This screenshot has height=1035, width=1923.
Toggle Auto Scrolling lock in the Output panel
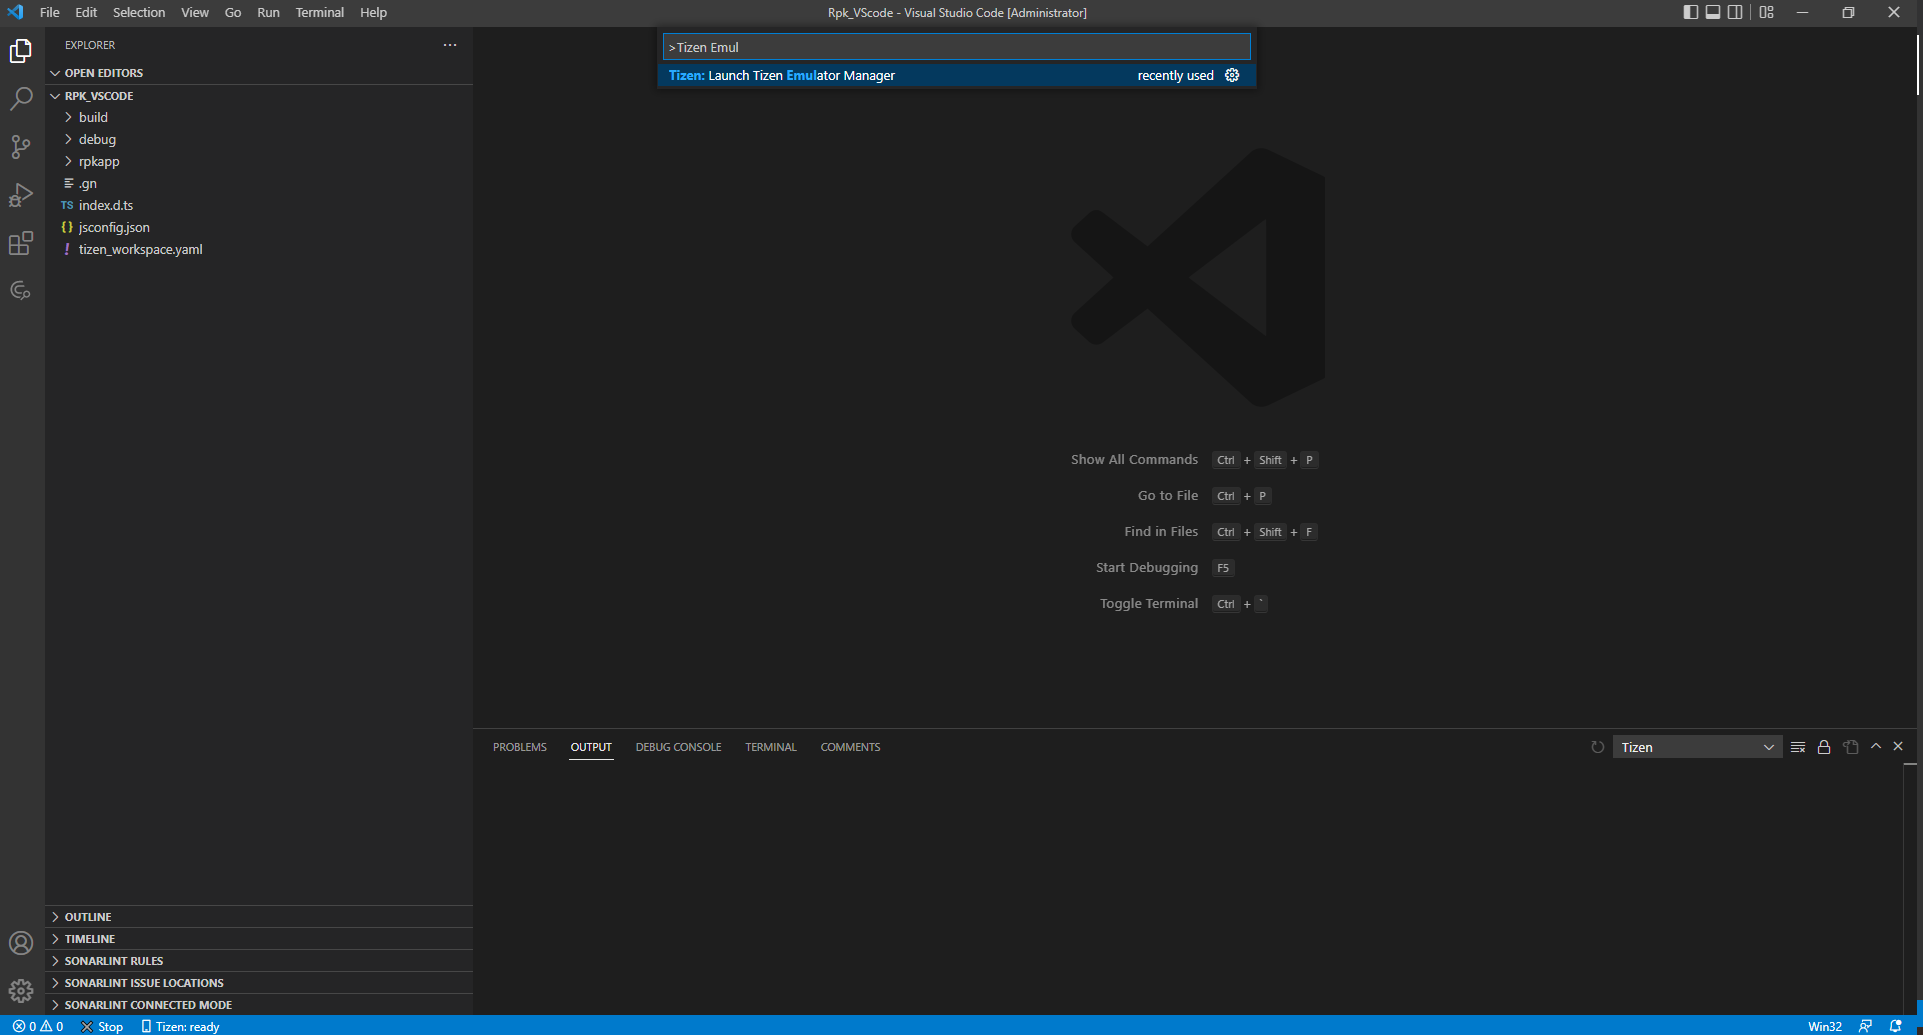(x=1823, y=746)
